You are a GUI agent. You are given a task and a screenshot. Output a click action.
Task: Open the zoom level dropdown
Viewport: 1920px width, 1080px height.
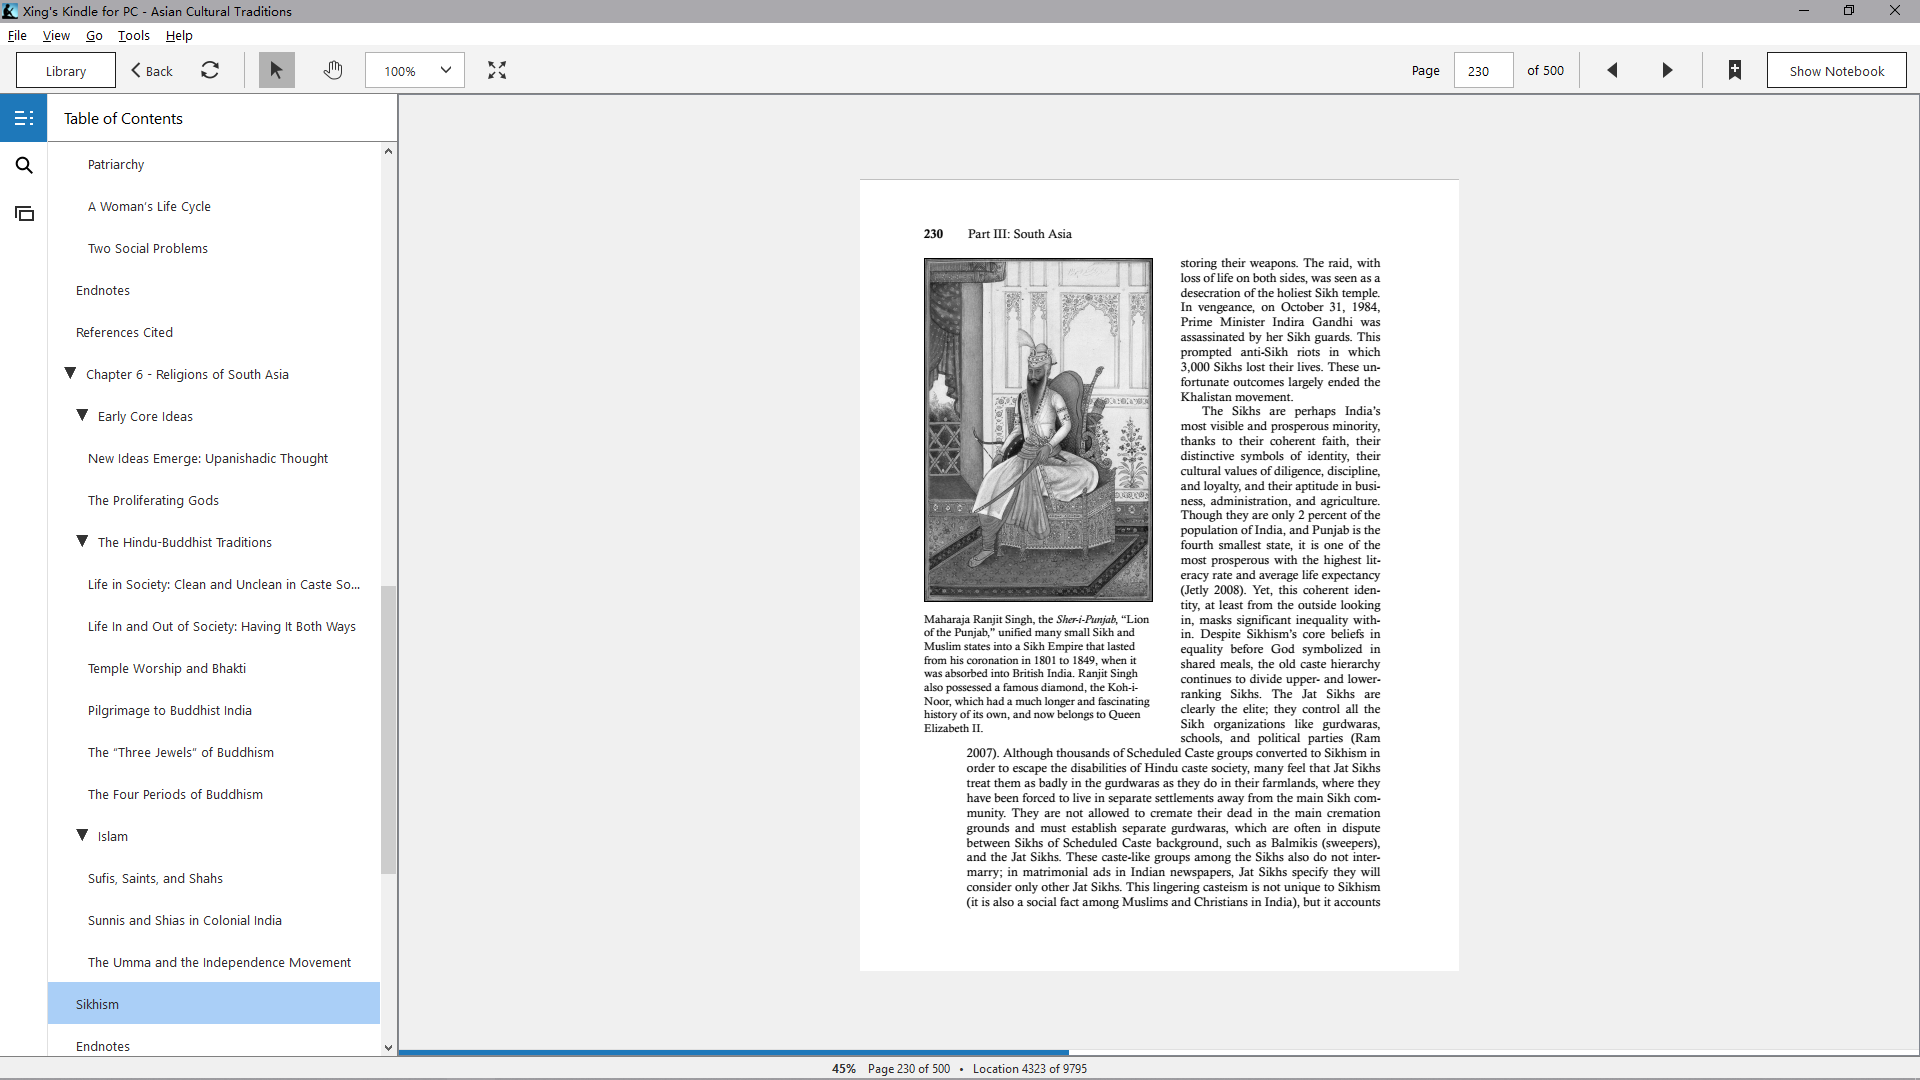tap(415, 70)
